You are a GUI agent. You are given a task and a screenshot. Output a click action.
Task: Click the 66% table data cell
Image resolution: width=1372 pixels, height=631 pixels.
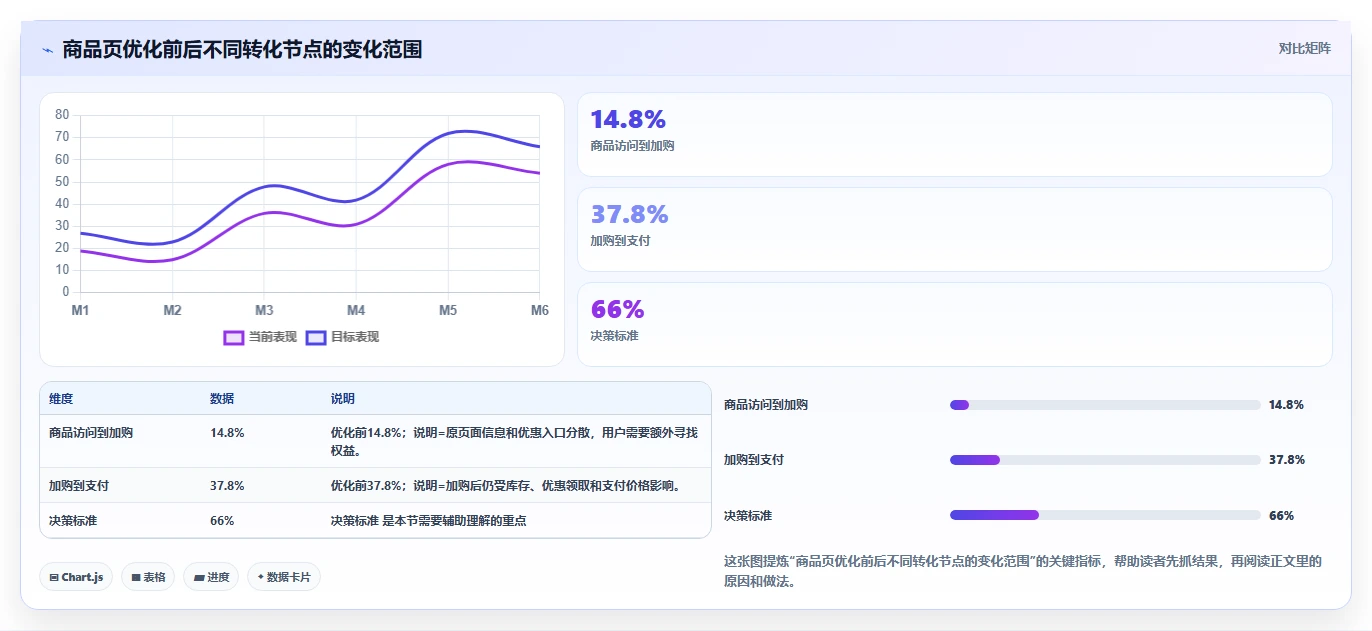pos(222,521)
